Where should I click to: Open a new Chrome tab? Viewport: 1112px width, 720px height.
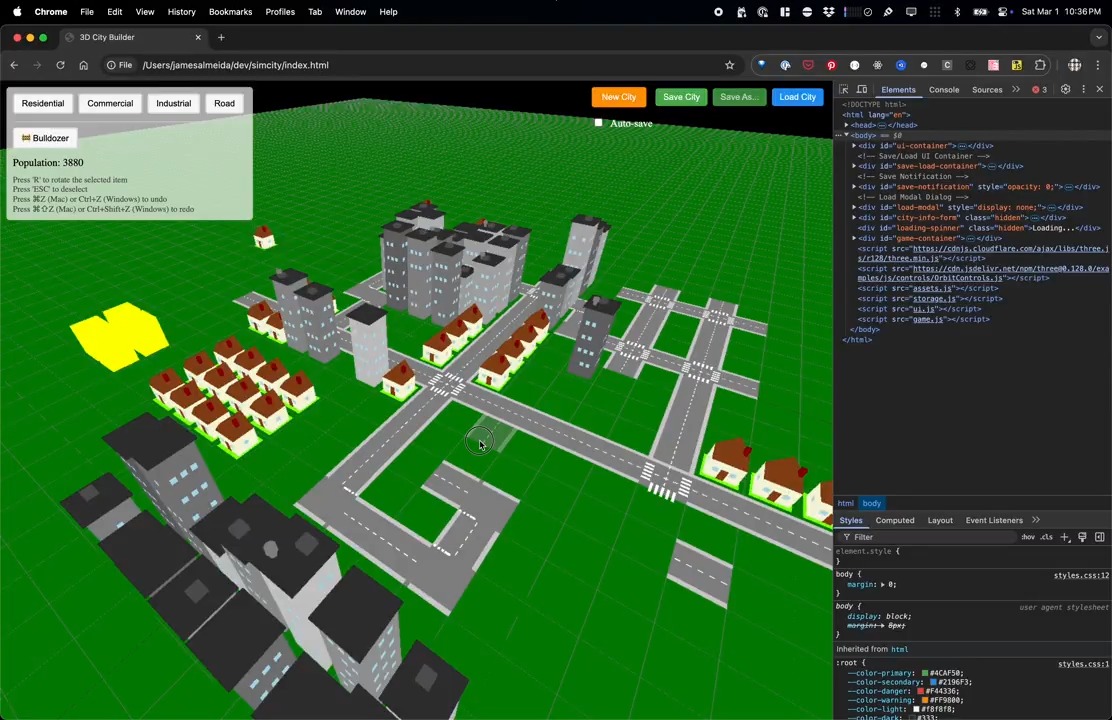tap(221, 38)
